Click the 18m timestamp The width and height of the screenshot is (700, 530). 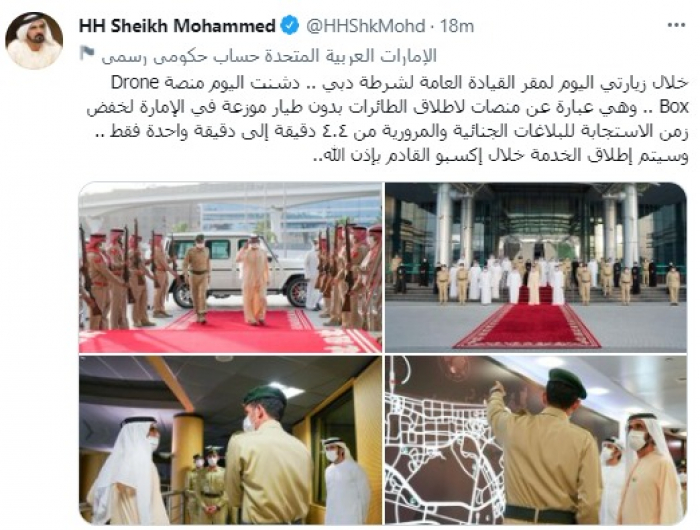coord(457,26)
